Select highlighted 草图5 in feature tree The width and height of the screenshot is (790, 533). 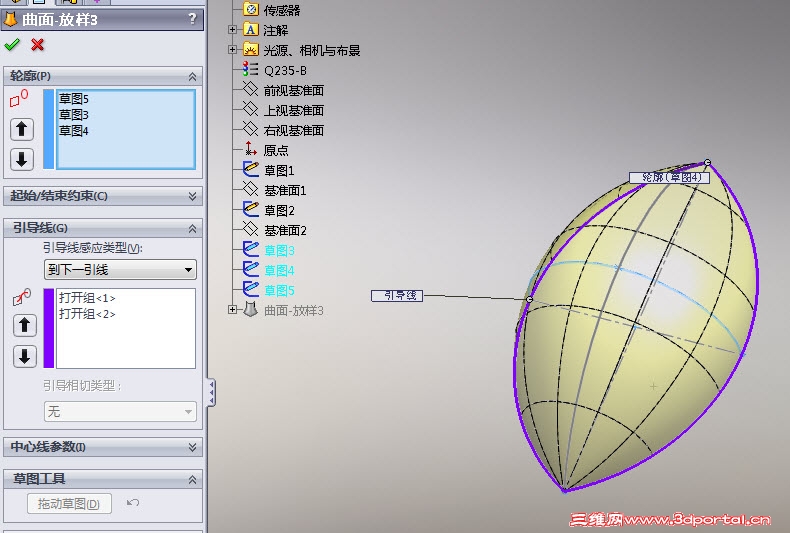279,291
